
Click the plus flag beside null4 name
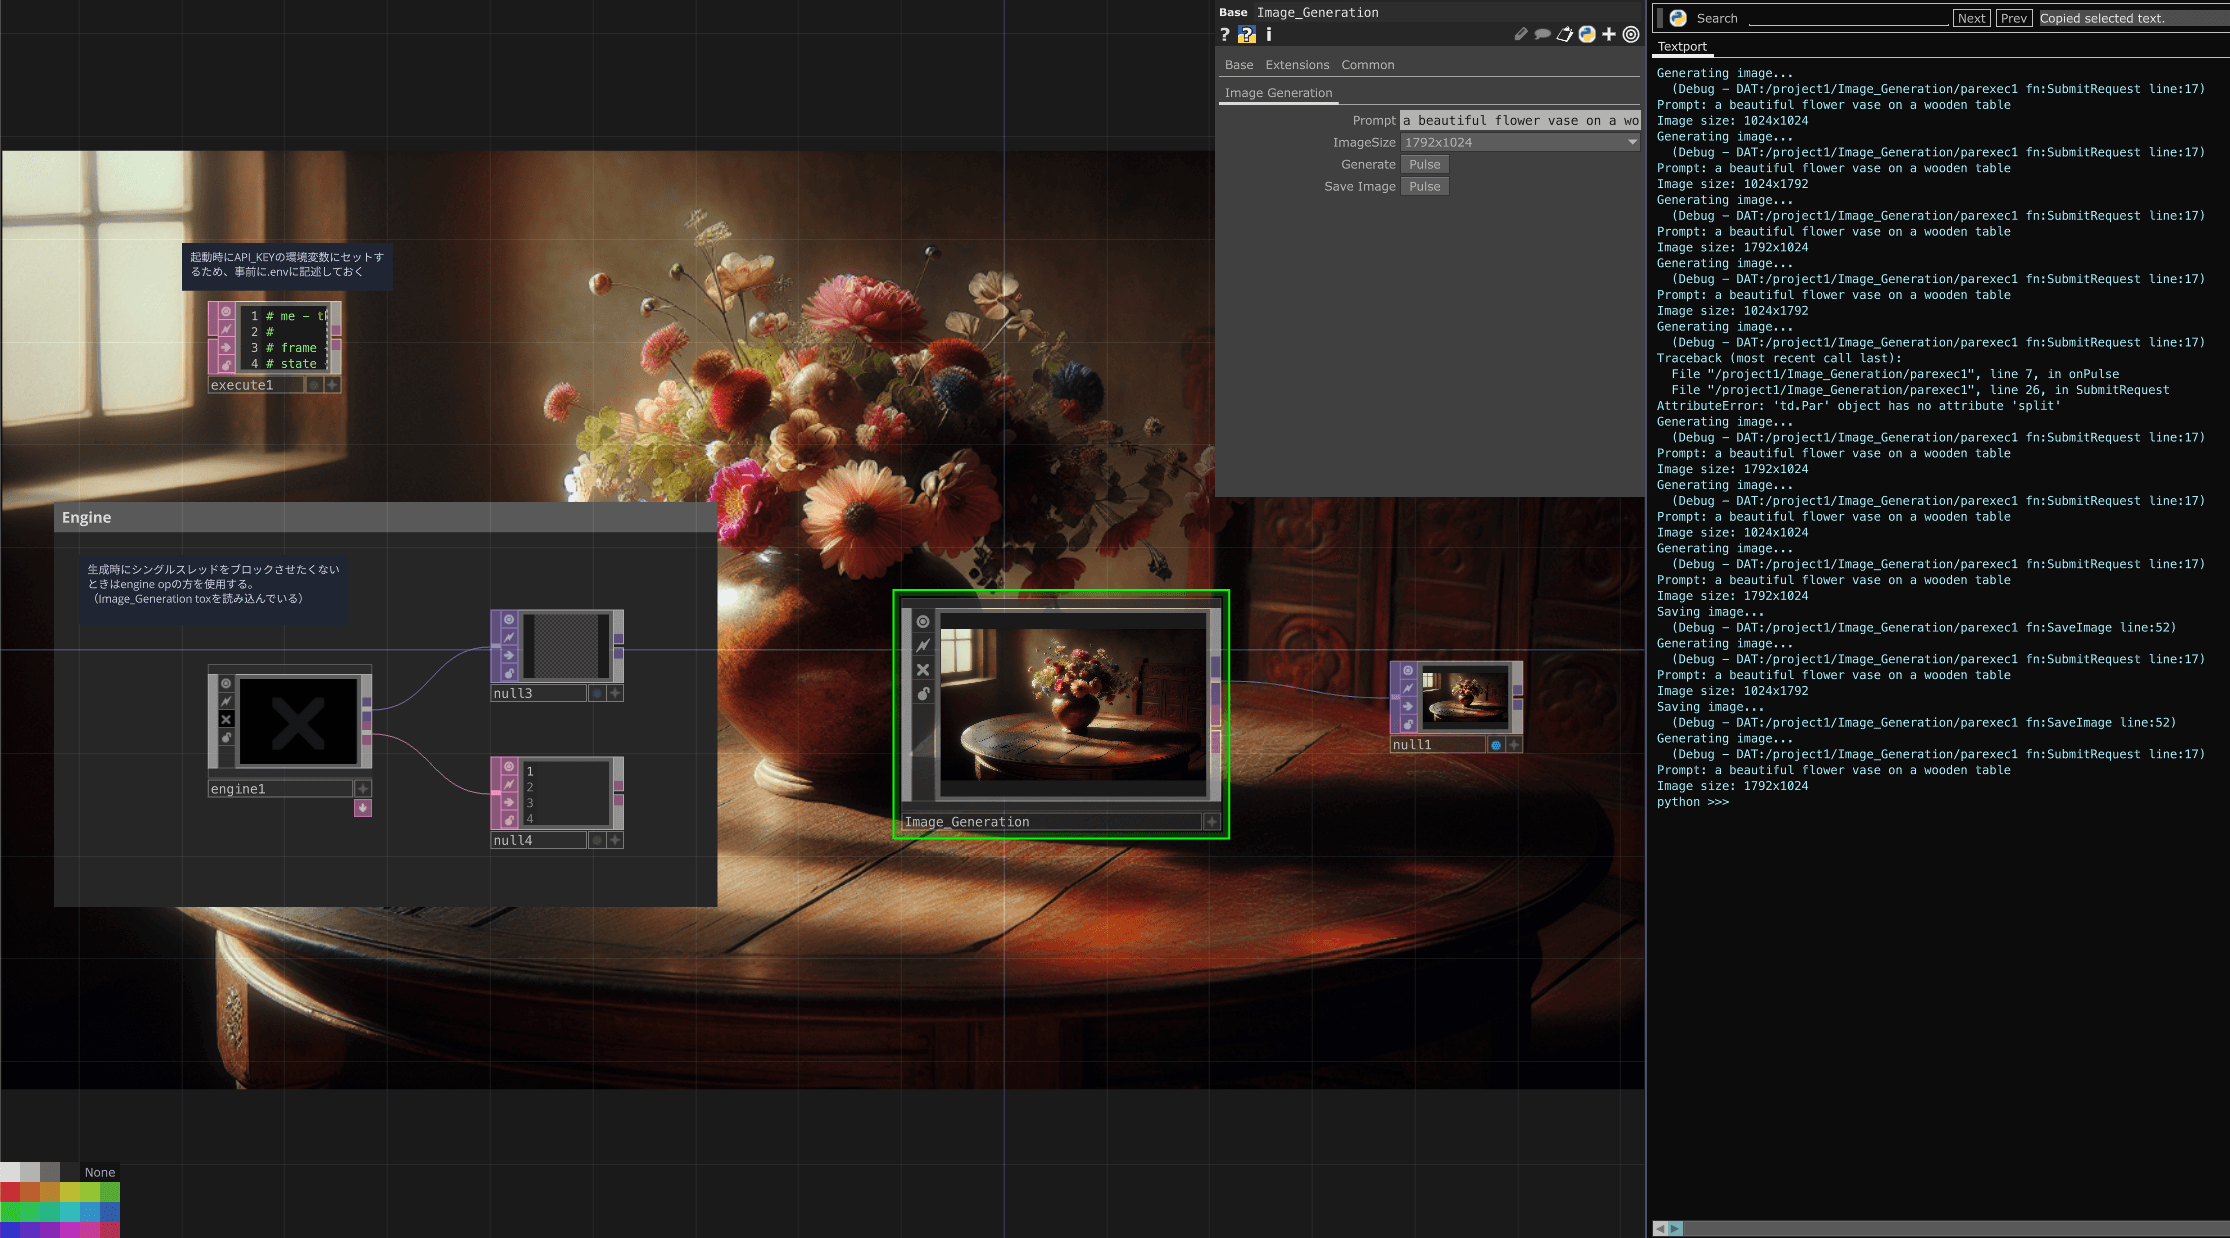615,841
